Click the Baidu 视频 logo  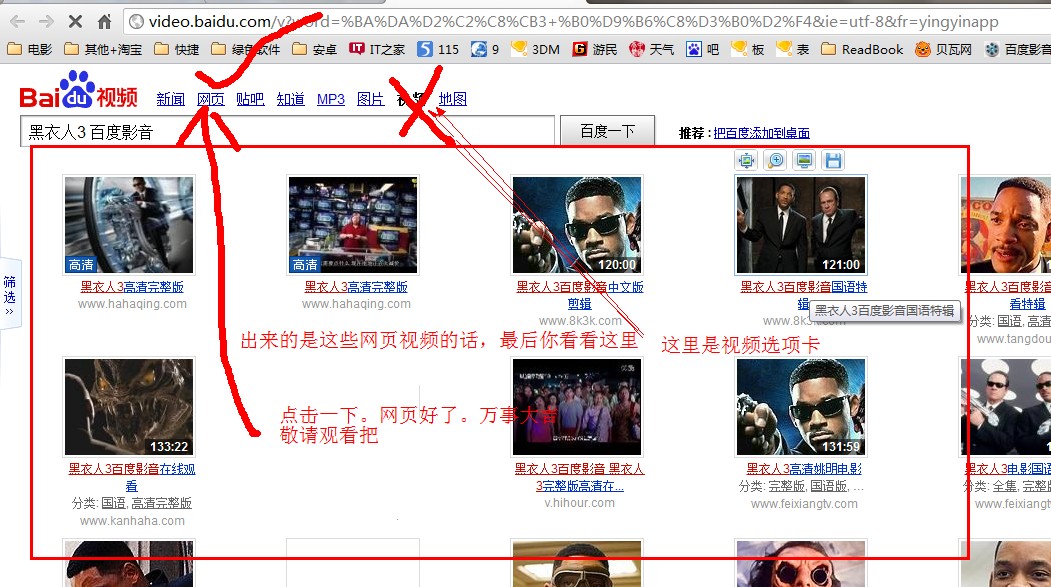pos(78,91)
